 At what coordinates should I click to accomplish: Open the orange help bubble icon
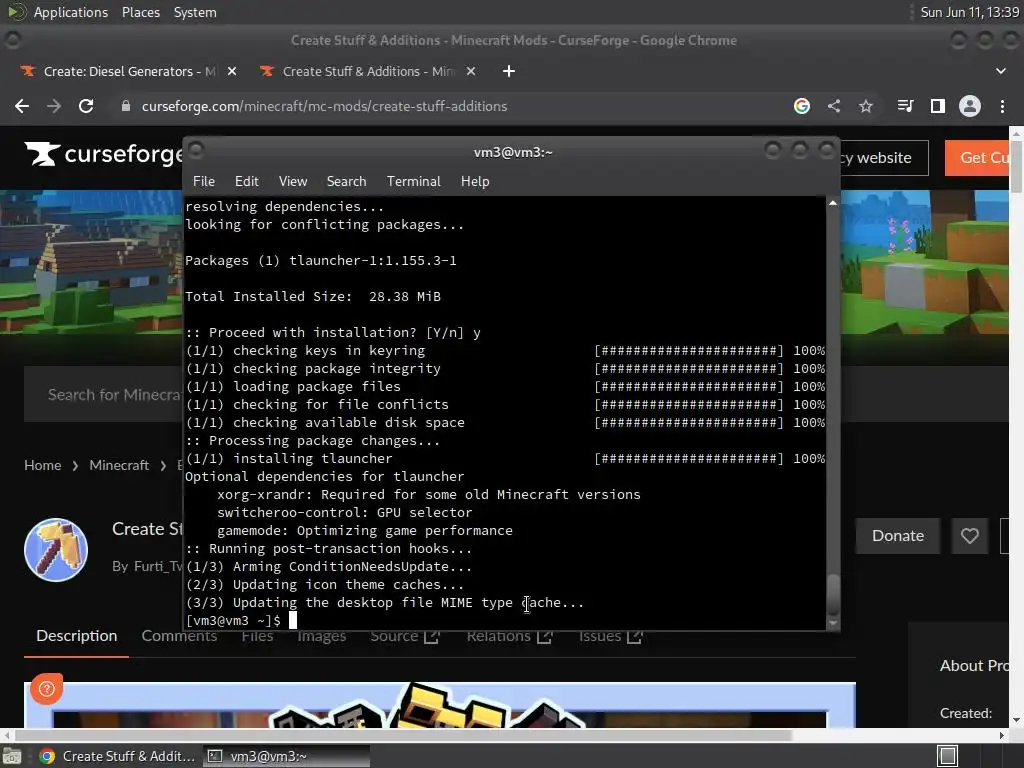click(x=46, y=688)
